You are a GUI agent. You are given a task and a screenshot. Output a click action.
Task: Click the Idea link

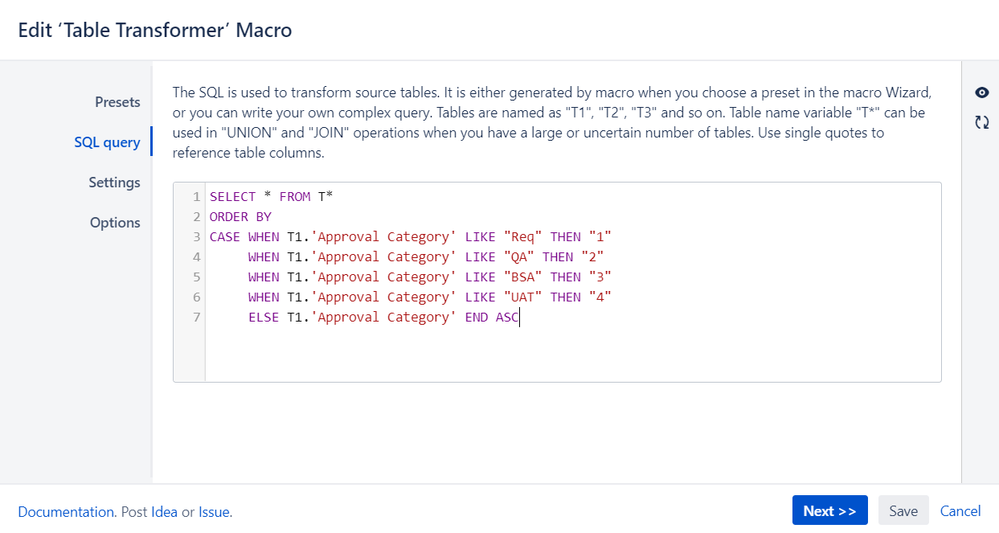[164, 511]
